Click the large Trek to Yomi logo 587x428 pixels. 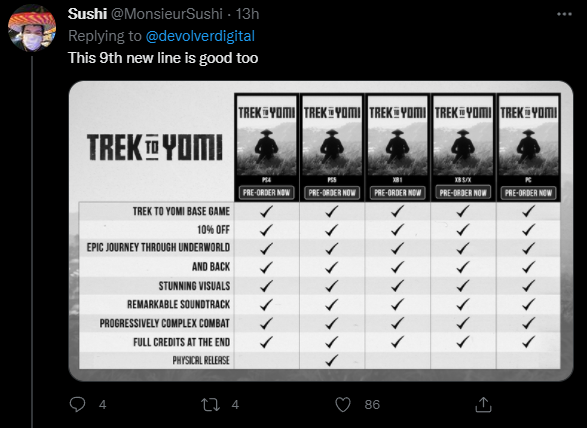155,147
